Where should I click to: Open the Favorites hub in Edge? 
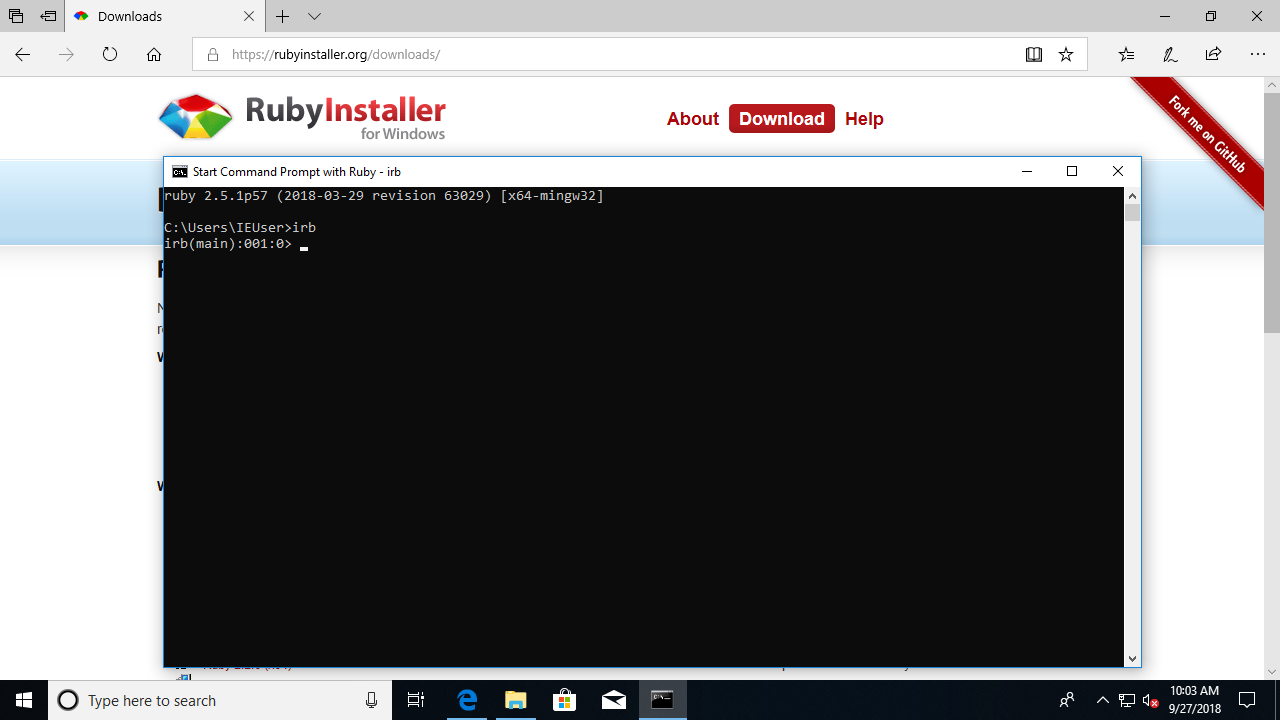1126,55
